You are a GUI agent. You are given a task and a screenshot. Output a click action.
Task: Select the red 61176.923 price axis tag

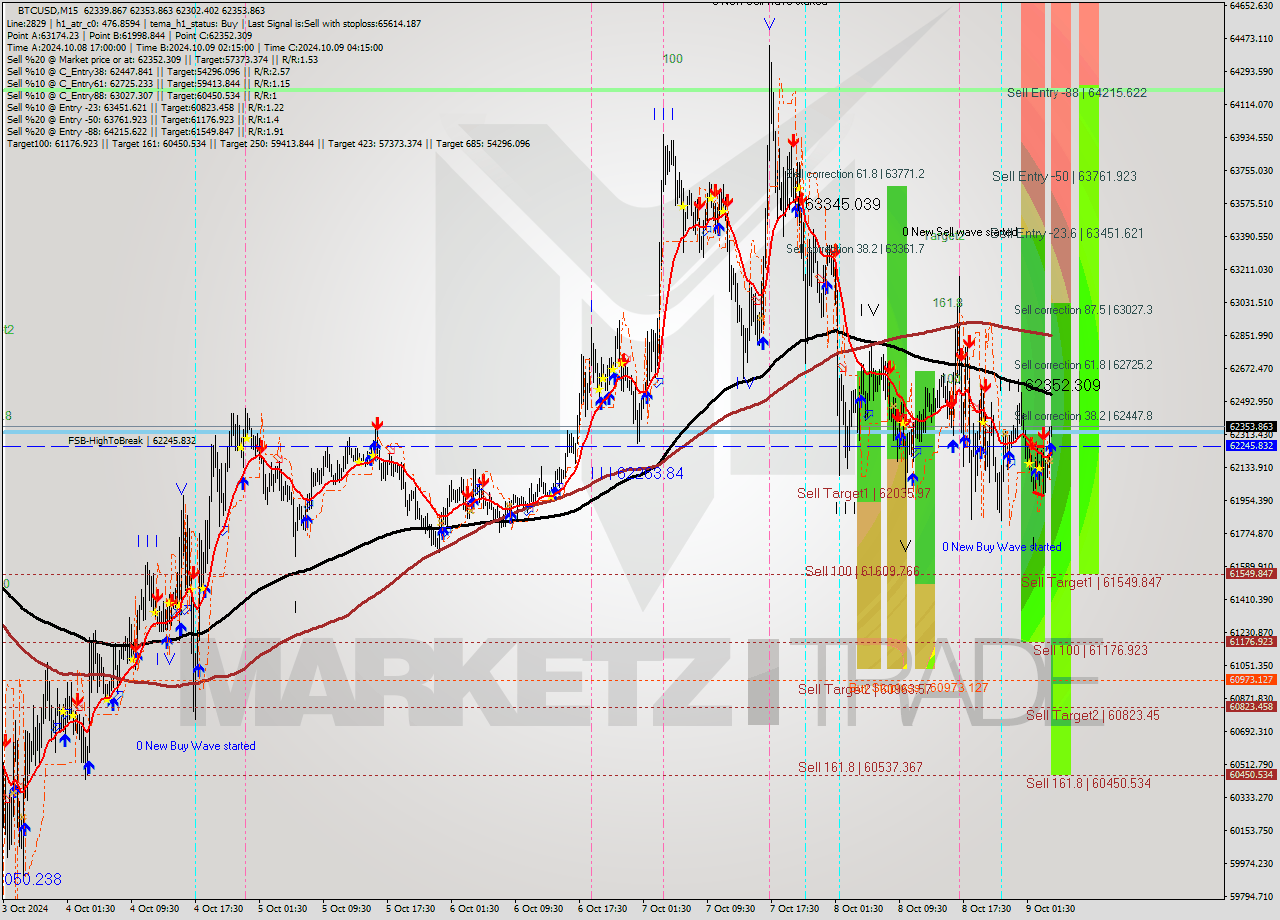(1251, 642)
